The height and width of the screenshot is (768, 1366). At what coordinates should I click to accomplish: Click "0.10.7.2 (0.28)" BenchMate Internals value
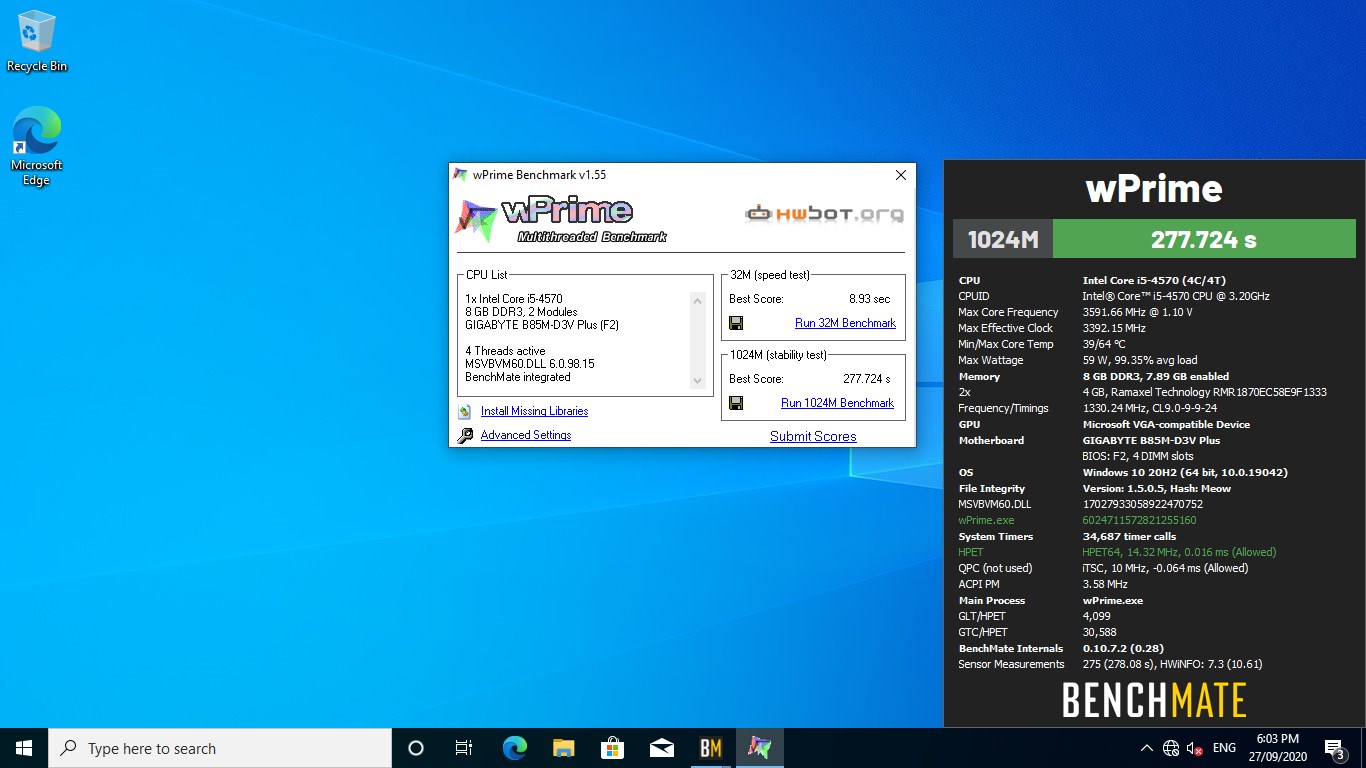tap(1123, 648)
